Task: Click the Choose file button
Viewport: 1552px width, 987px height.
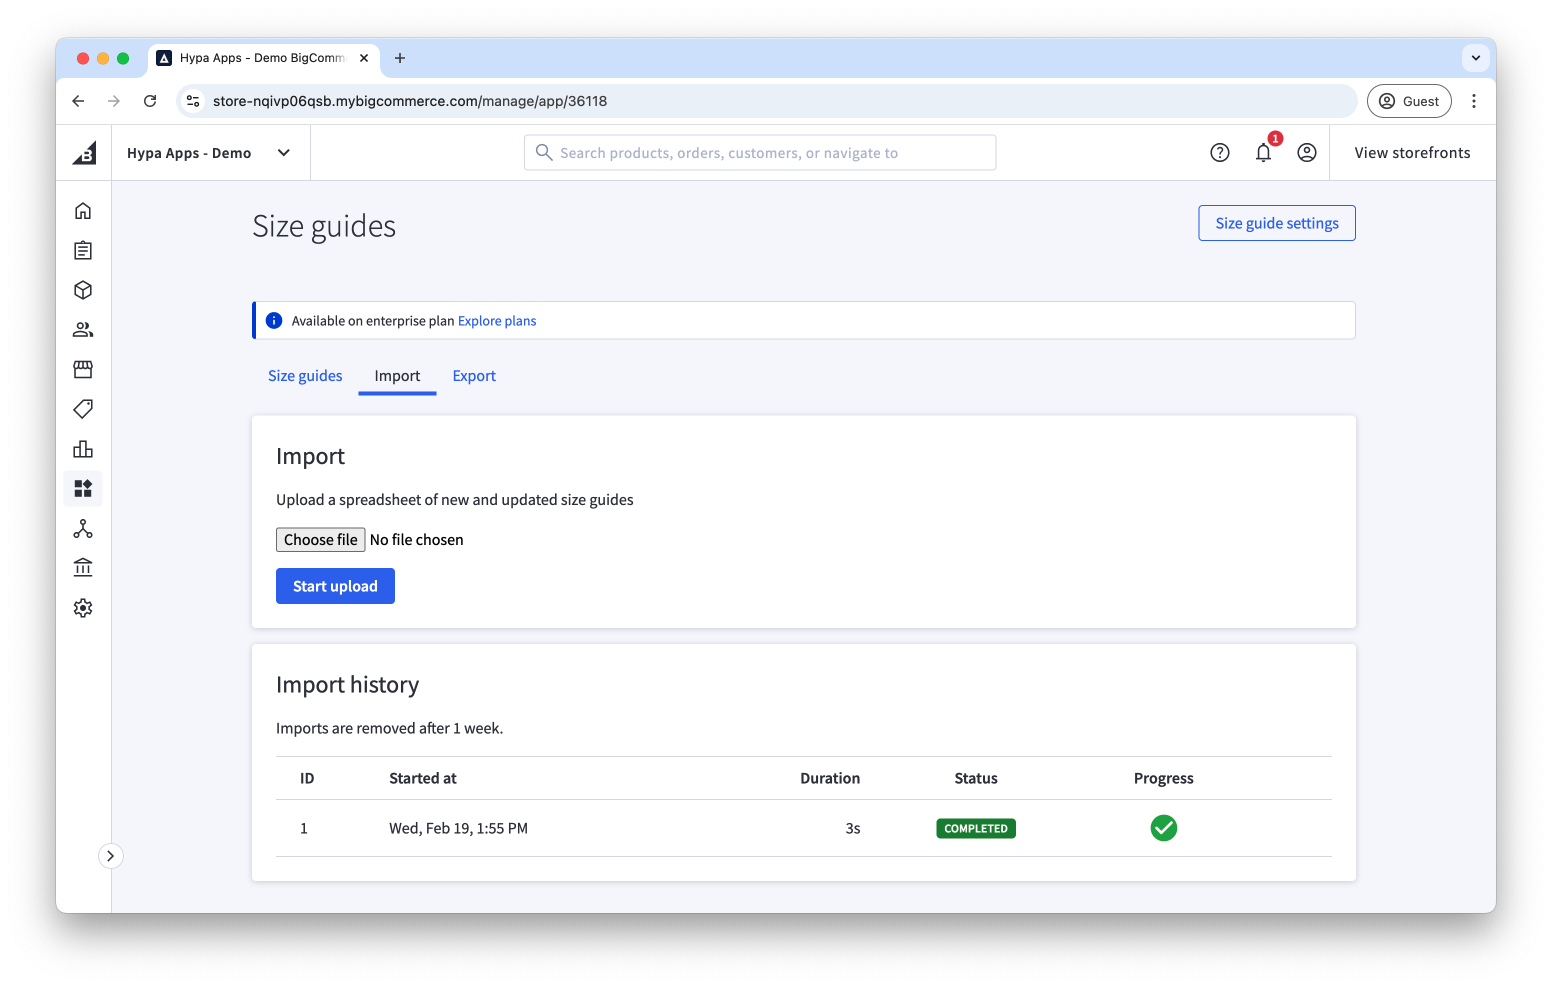Action: point(320,540)
